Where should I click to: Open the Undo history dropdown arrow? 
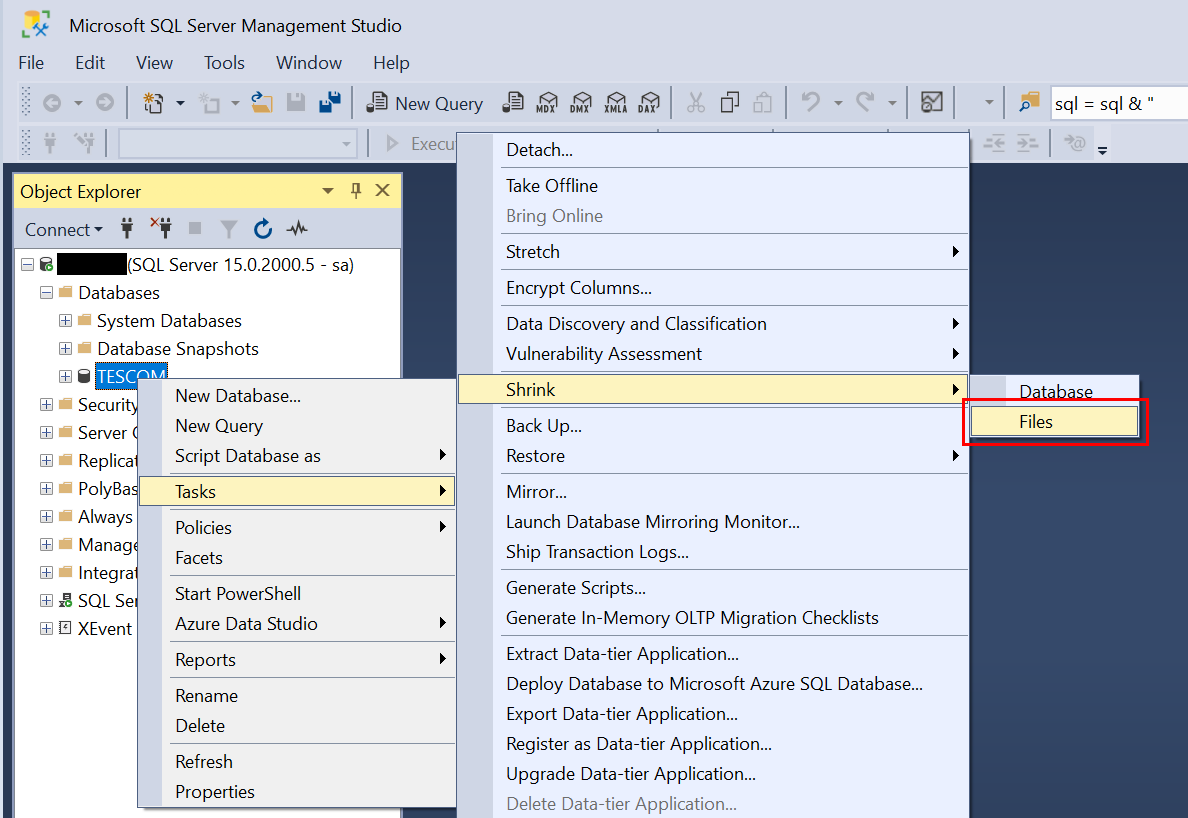838,103
